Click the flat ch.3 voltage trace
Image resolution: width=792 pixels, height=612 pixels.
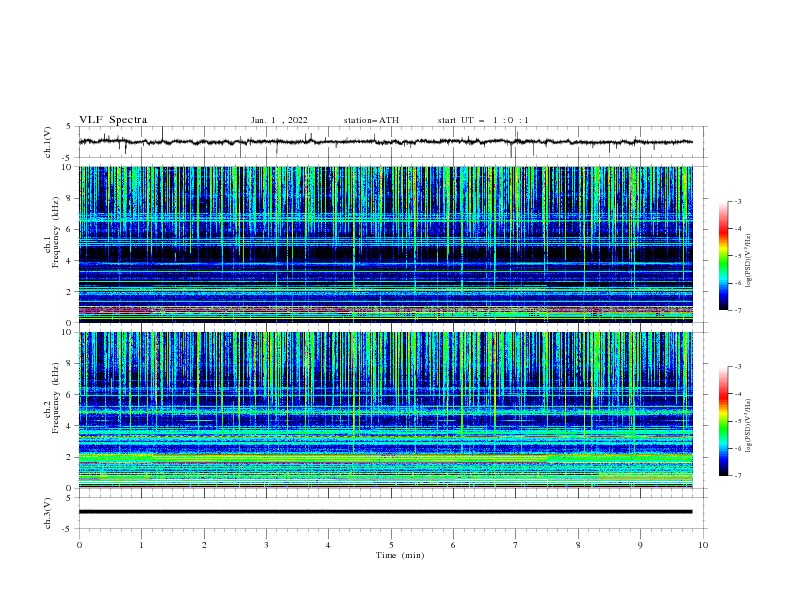pyautogui.click(x=385, y=512)
